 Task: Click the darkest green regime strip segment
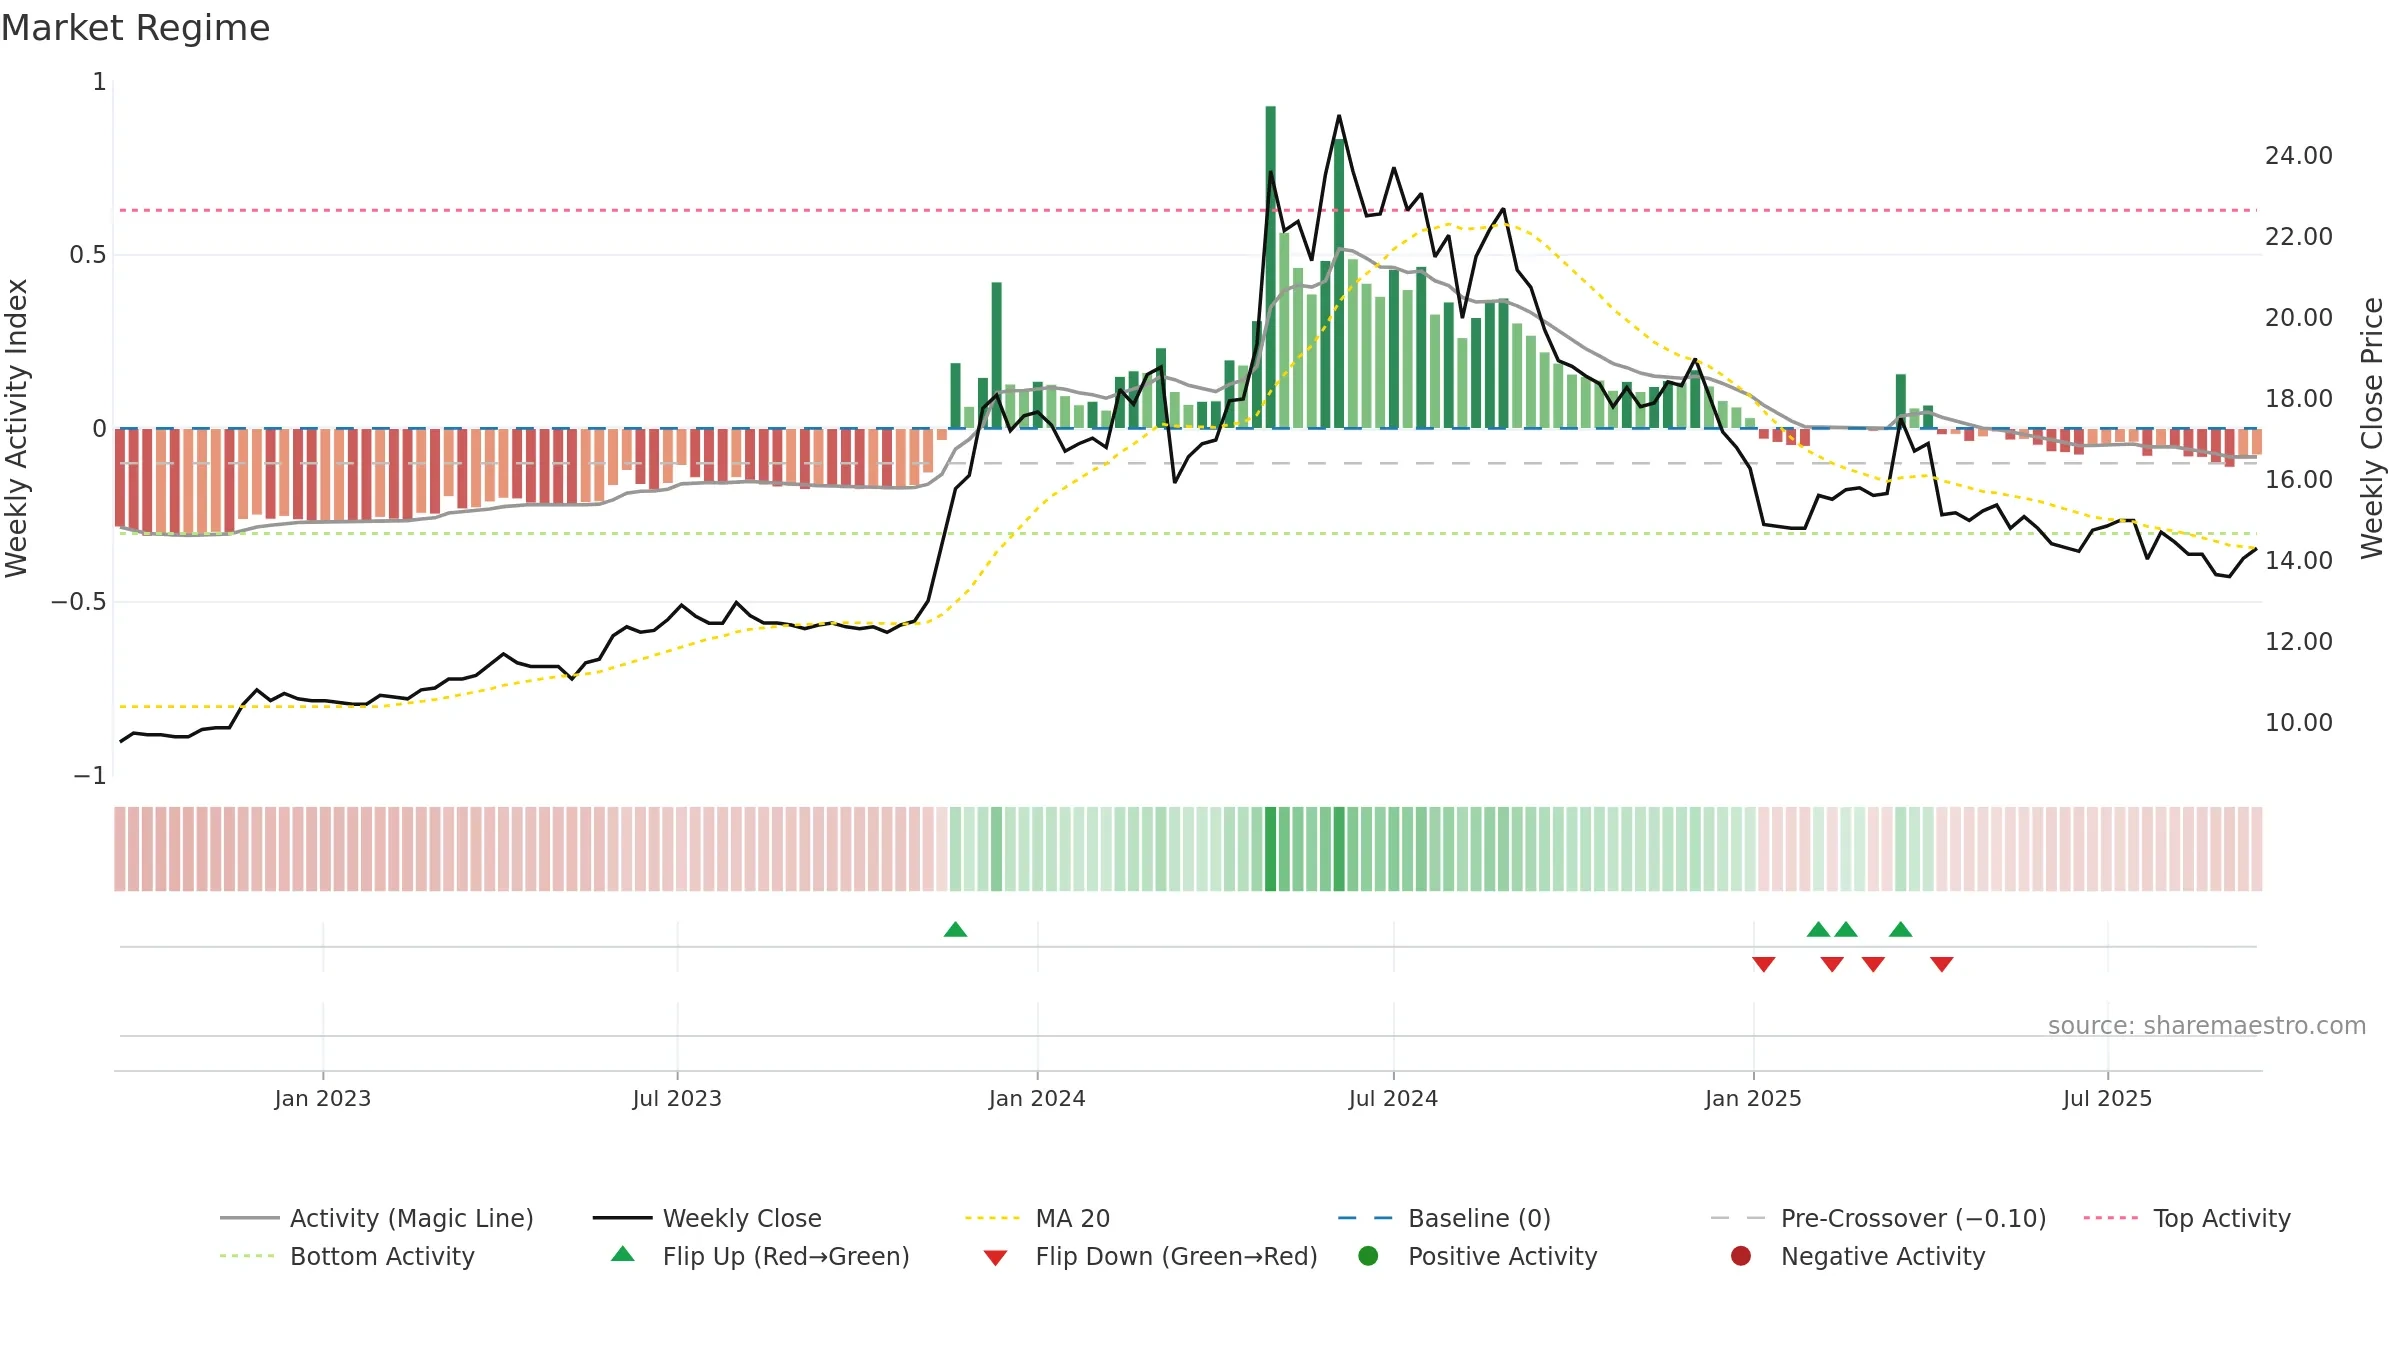coord(1270,849)
